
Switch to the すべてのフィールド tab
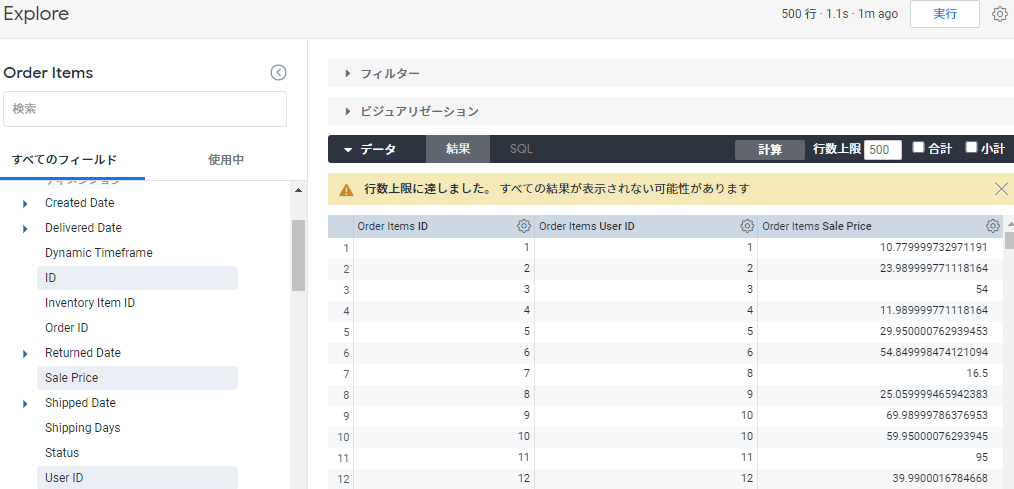pyautogui.click(x=65, y=160)
